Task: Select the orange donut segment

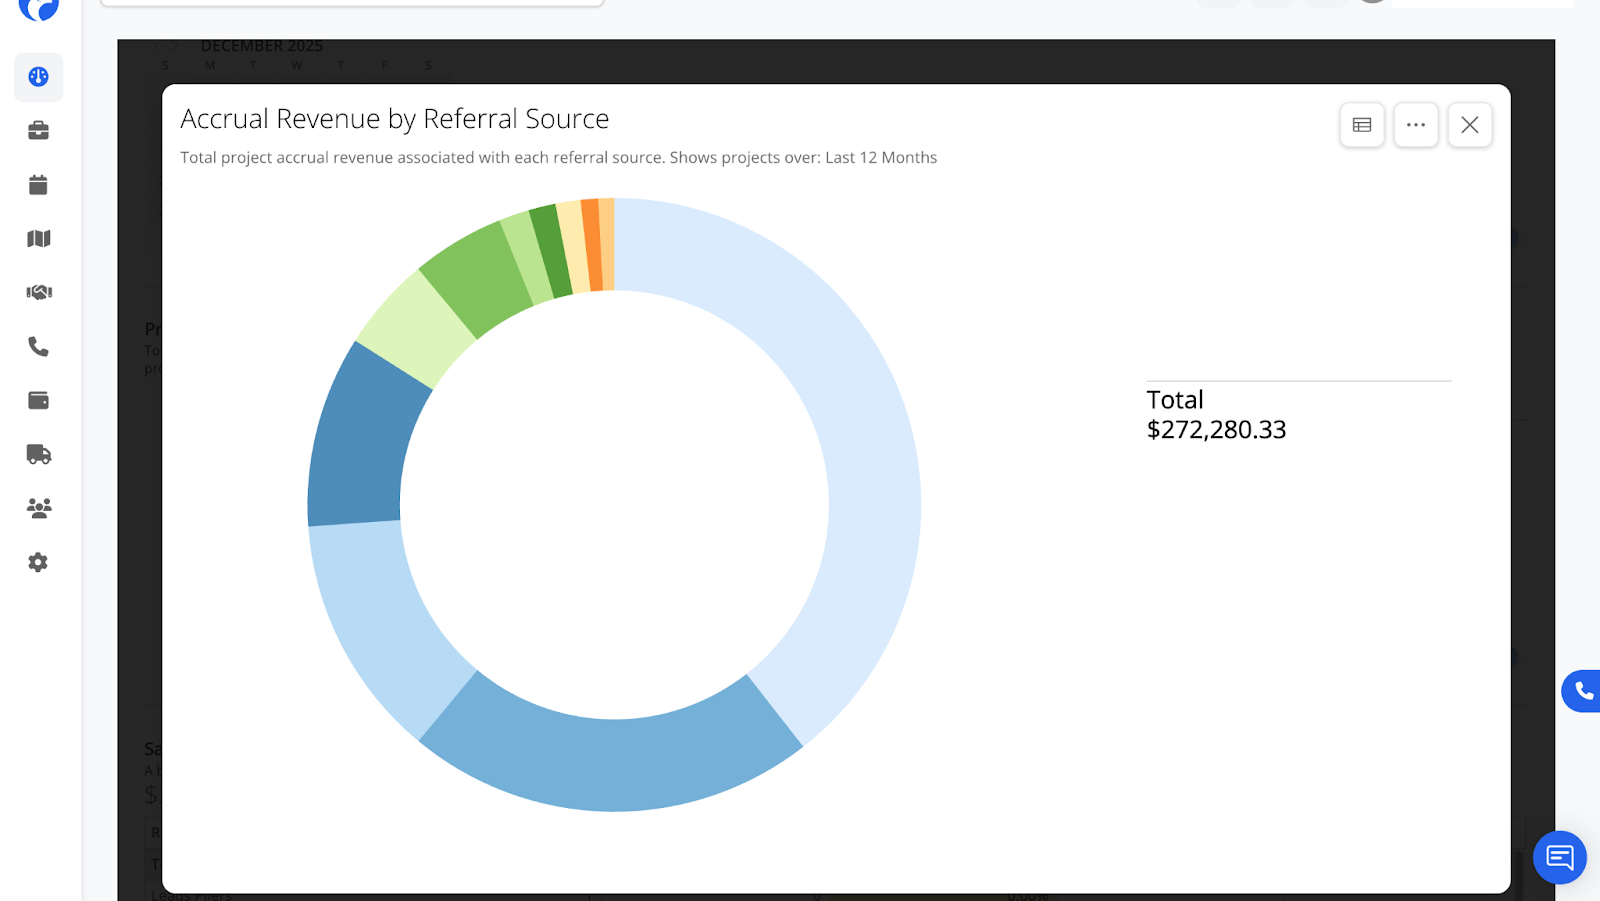Action: [x=593, y=245]
